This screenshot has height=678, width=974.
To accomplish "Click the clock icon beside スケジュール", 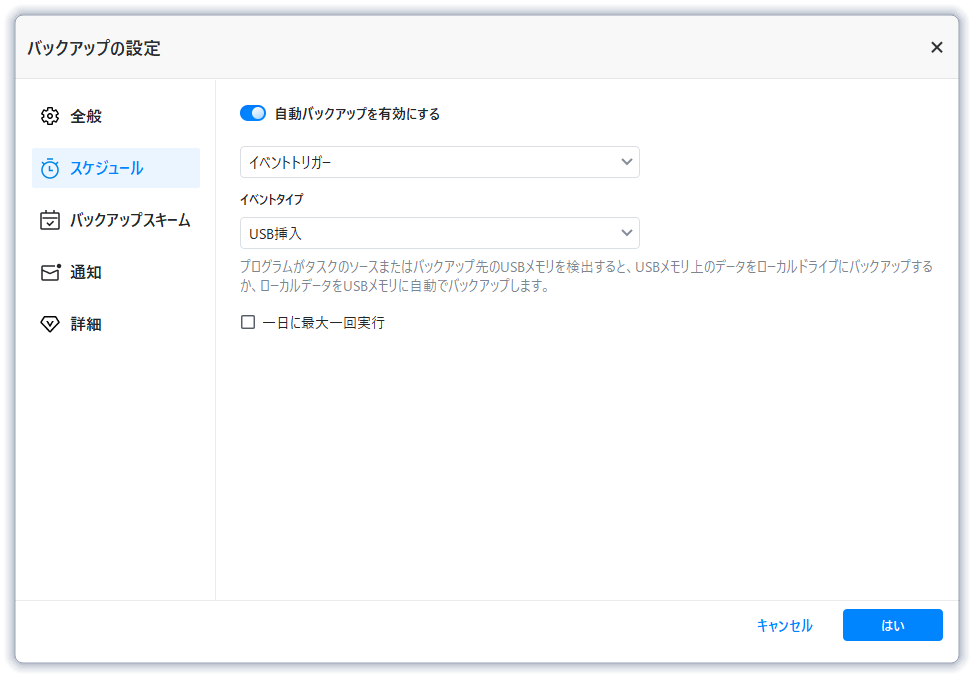I will (x=50, y=168).
